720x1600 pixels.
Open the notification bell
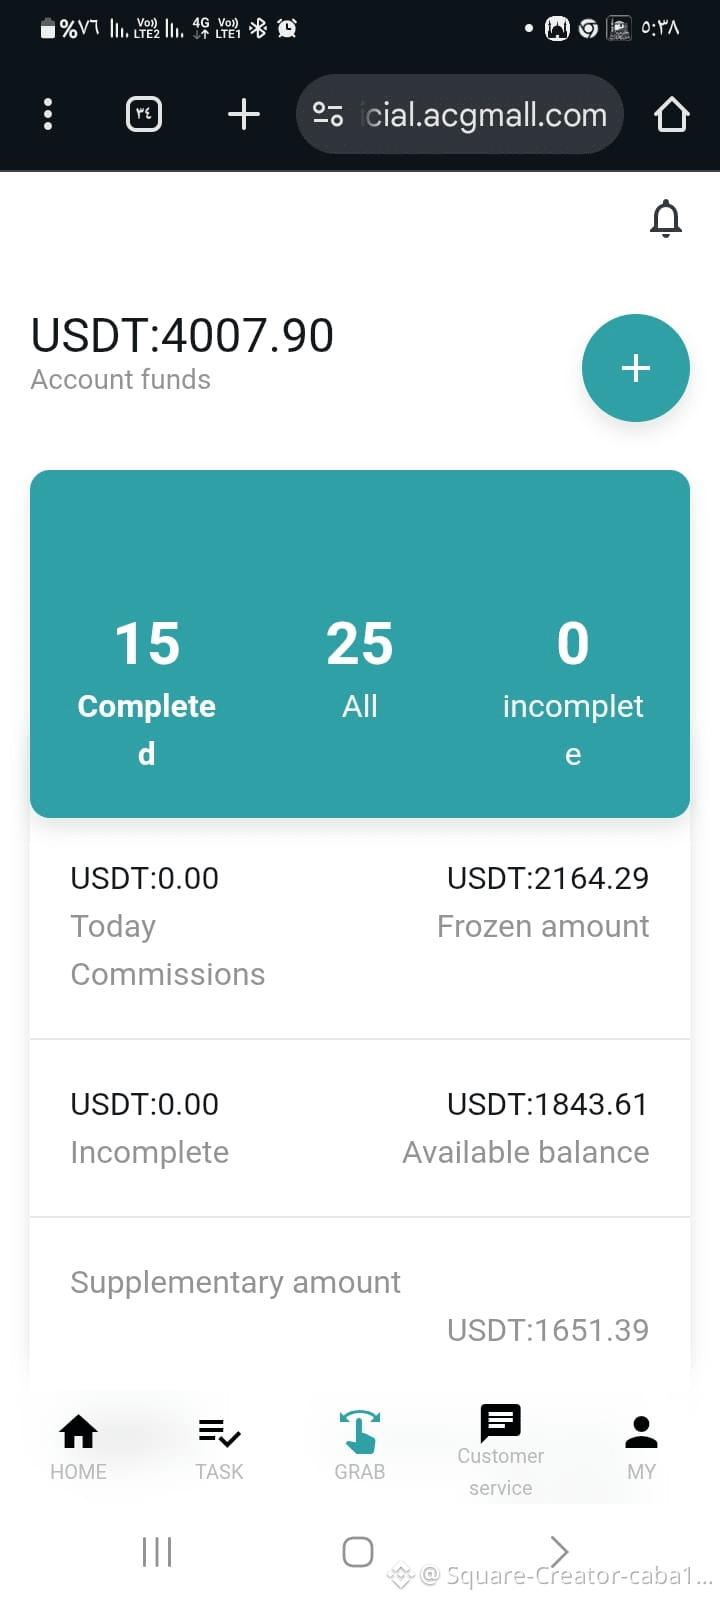click(666, 218)
